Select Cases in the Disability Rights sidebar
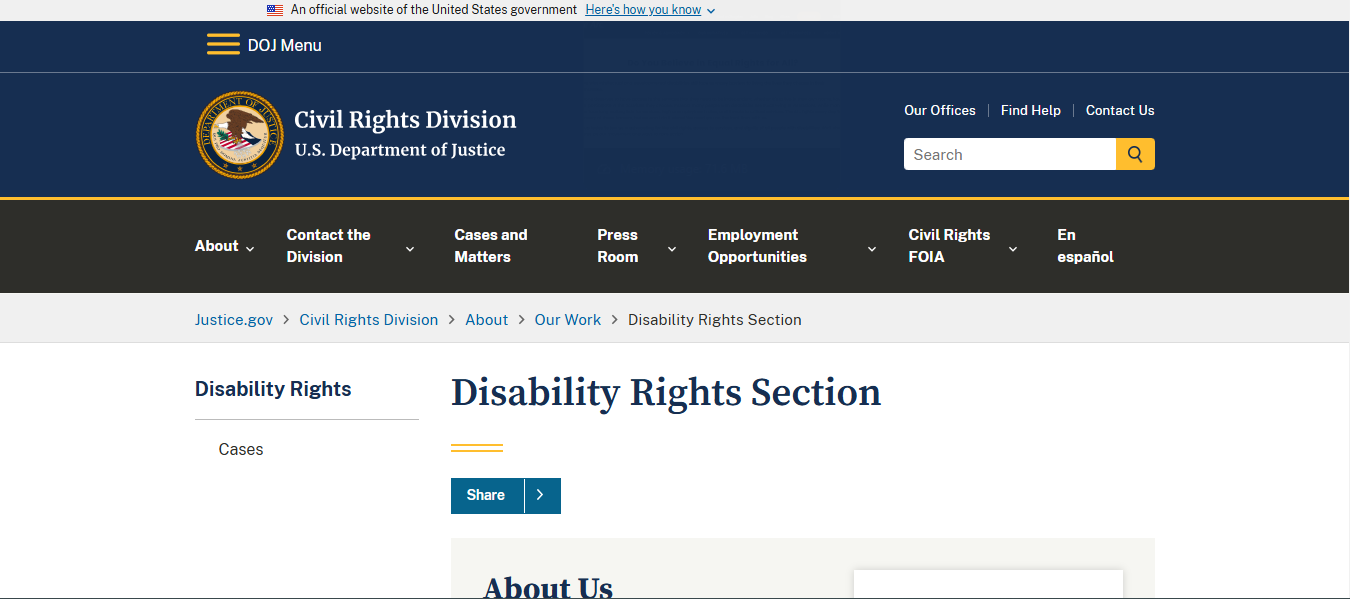Viewport: 1350px width, 599px height. click(241, 450)
